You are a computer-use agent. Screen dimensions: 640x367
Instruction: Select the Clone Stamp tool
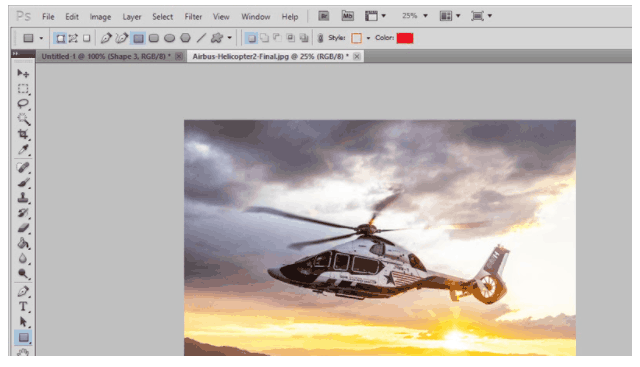23,198
